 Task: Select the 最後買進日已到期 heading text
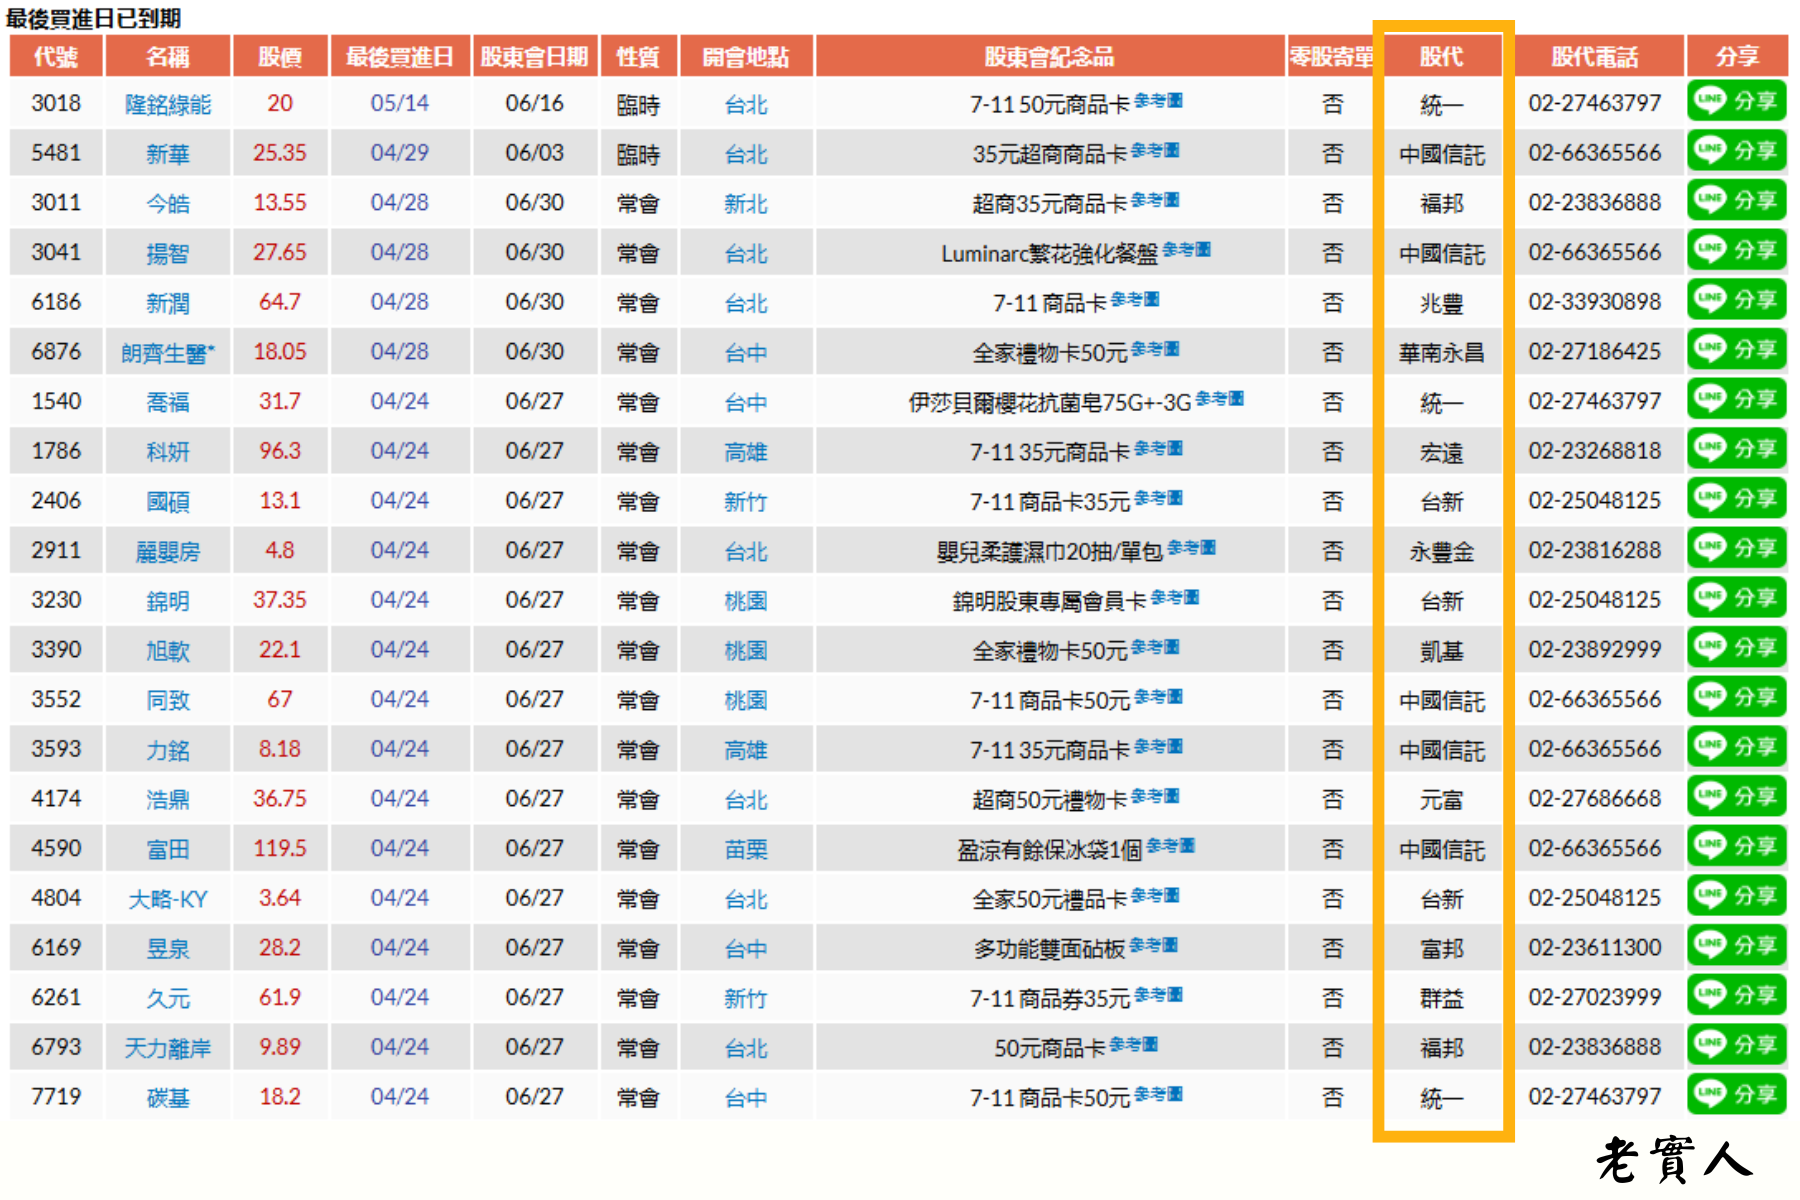(x=94, y=18)
